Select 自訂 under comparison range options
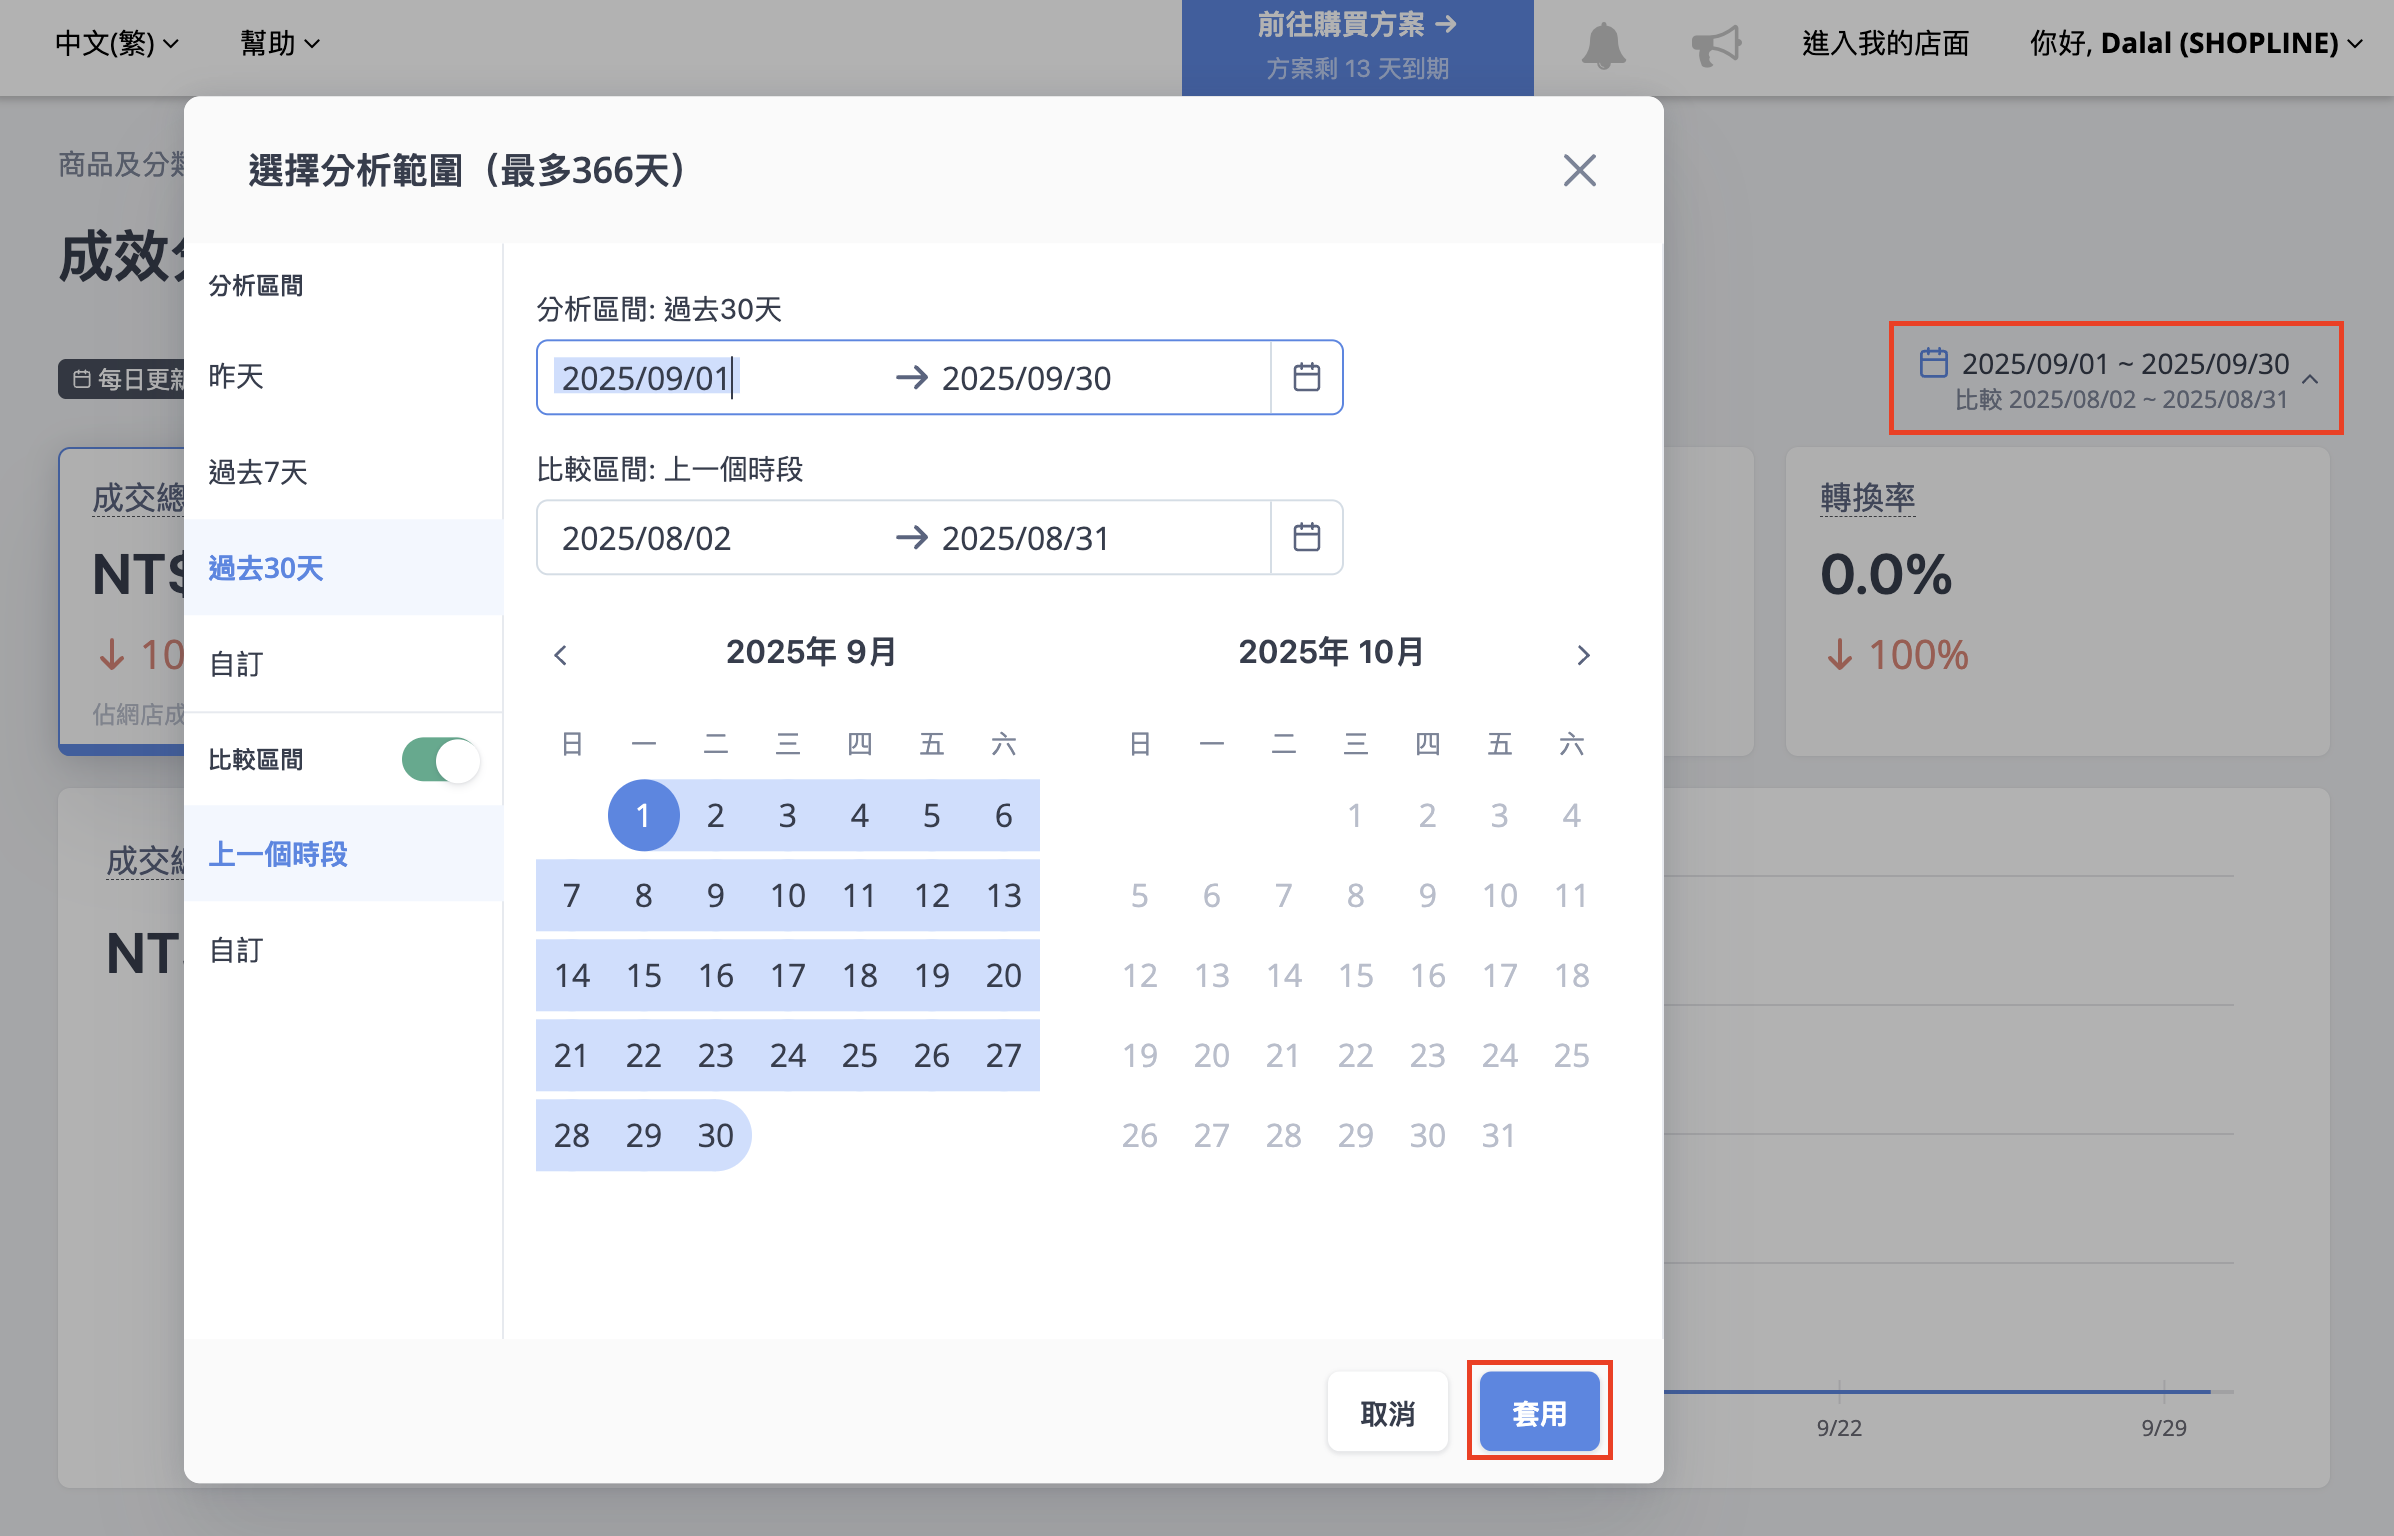The height and width of the screenshot is (1536, 2394). [343, 950]
